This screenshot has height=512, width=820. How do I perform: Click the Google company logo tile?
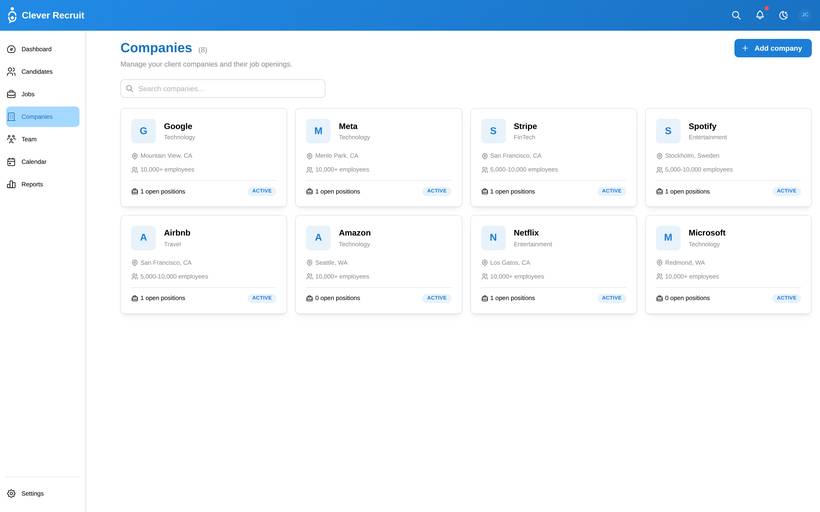pyautogui.click(x=143, y=131)
